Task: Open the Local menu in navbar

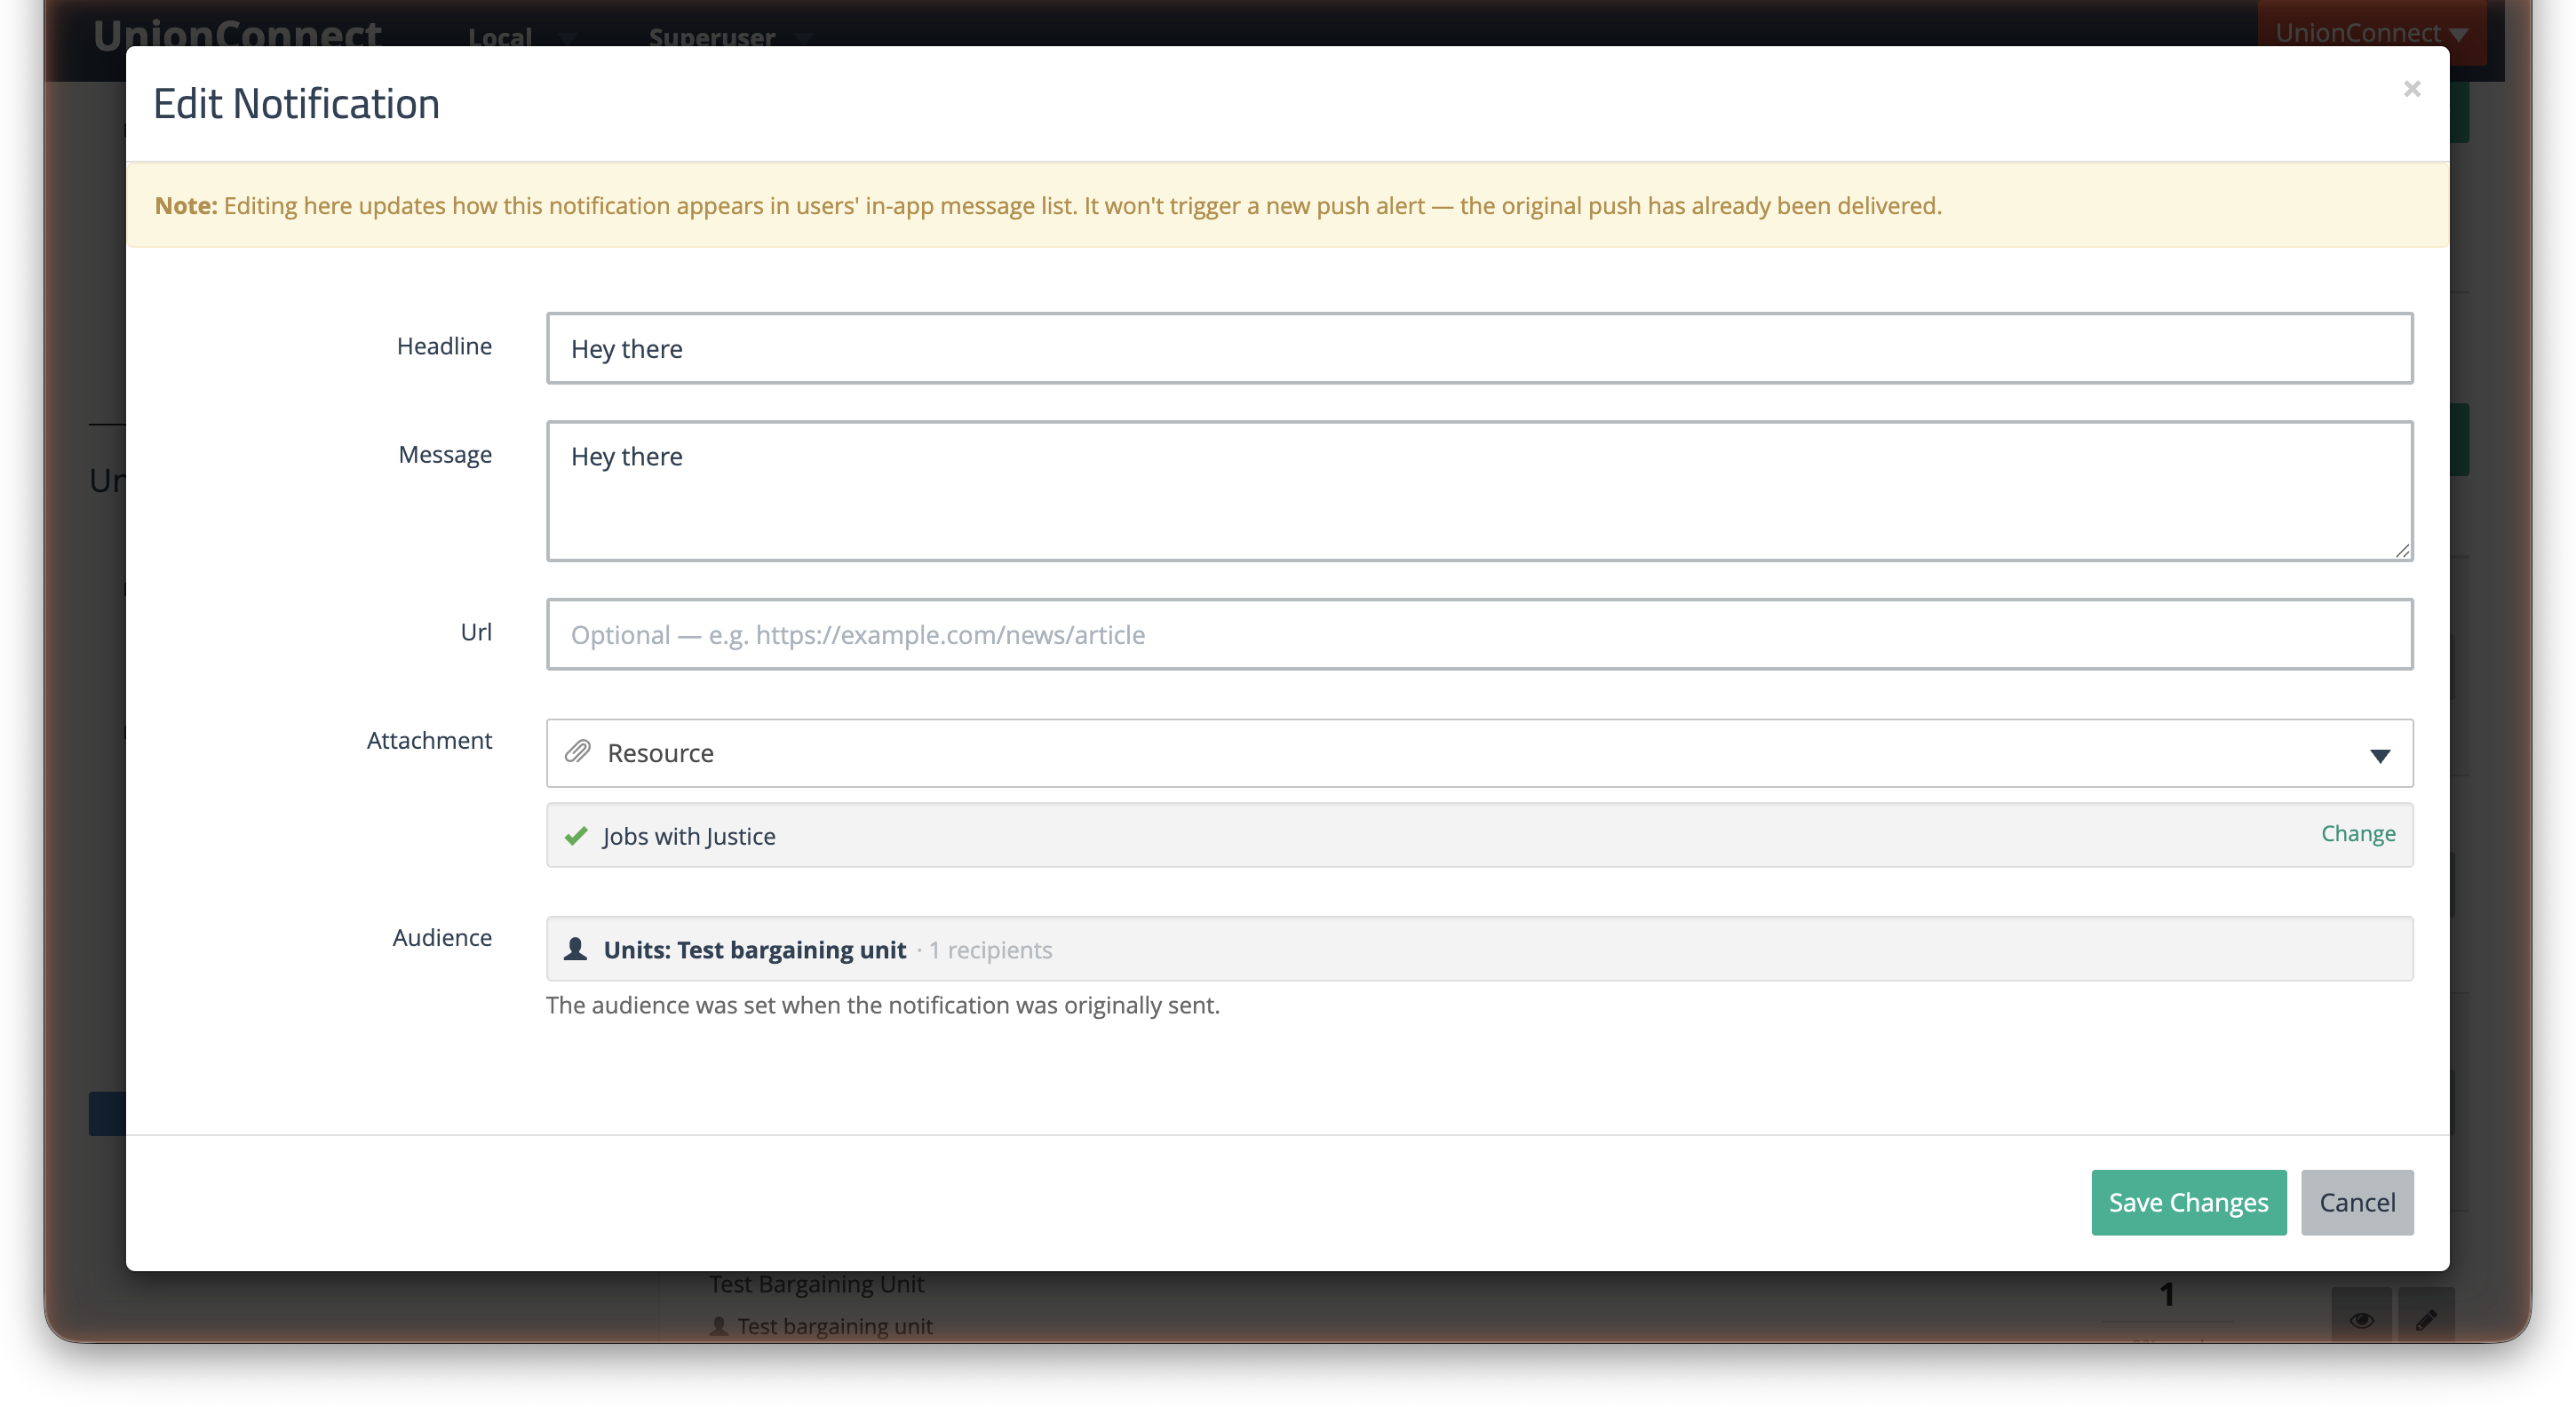Action: click(x=521, y=37)
